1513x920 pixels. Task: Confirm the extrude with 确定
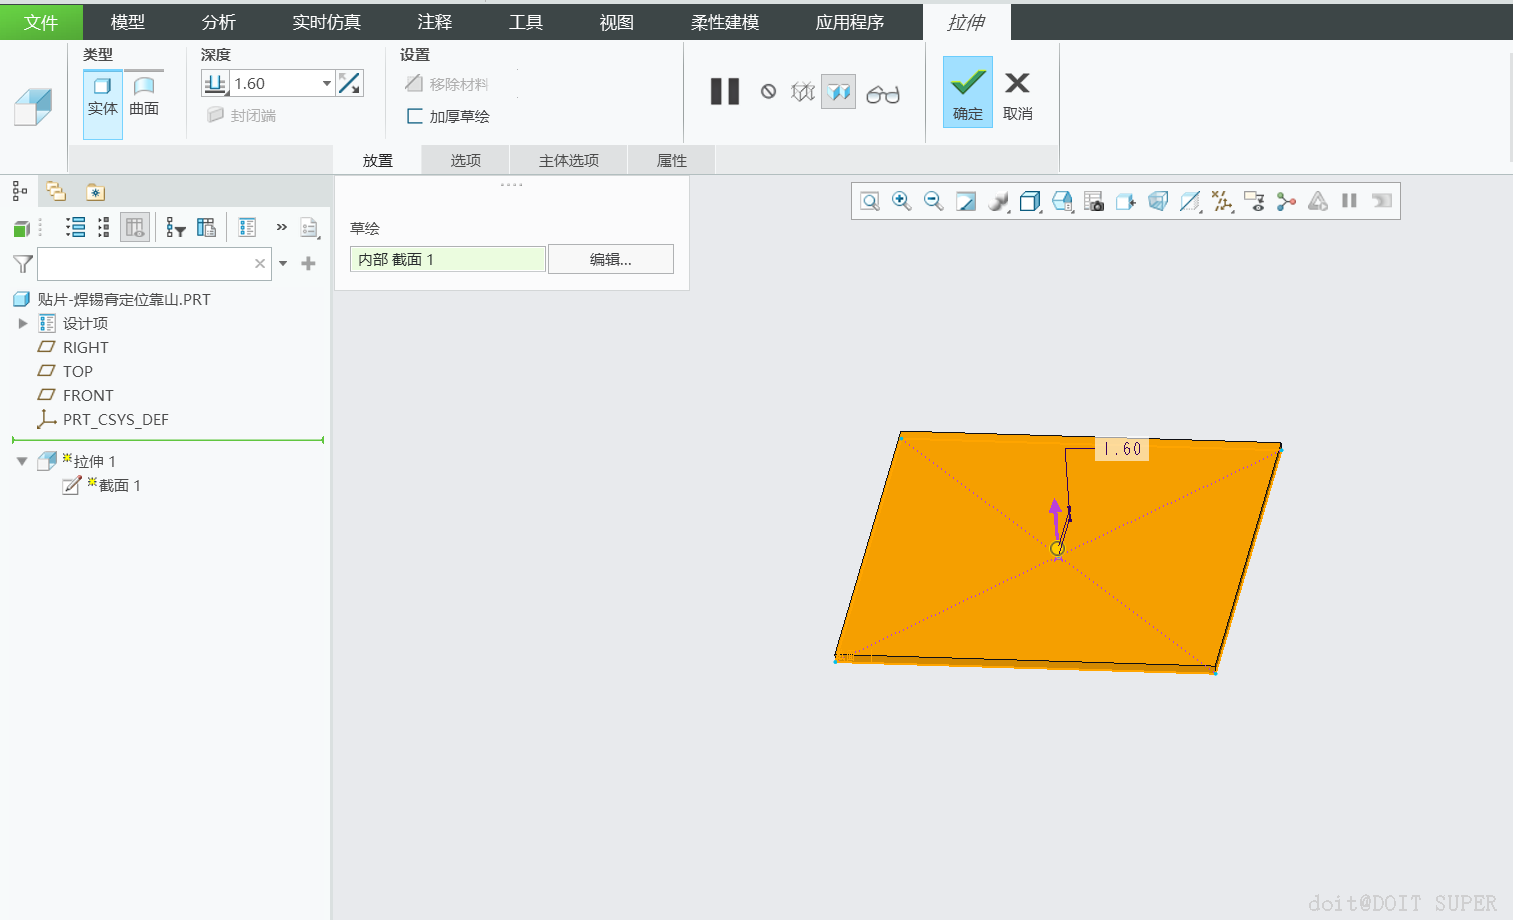pyautogui.click(x=967, y=92)
